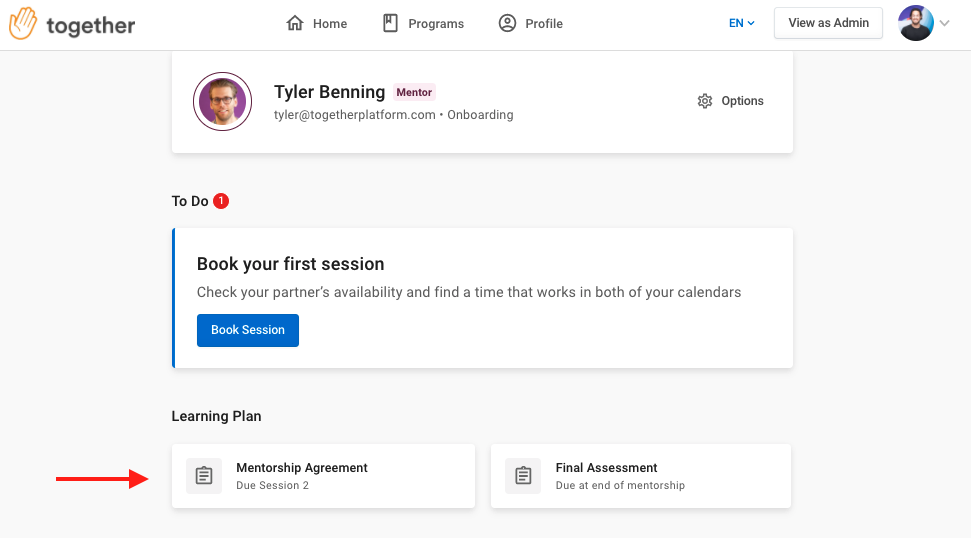Open the Programs menu item

tap(424, 23)
